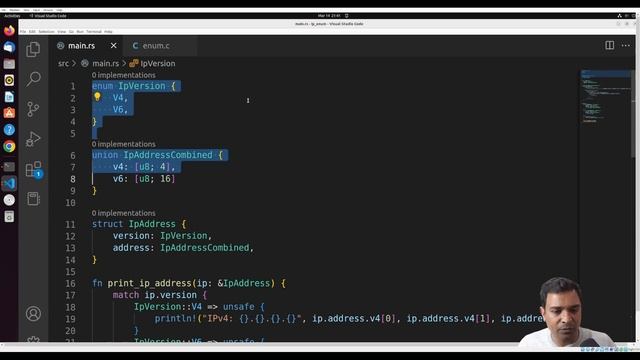The width and height of the screenshot is (640, 360).
Task: Open the Go menu
Action: (71, 31)
